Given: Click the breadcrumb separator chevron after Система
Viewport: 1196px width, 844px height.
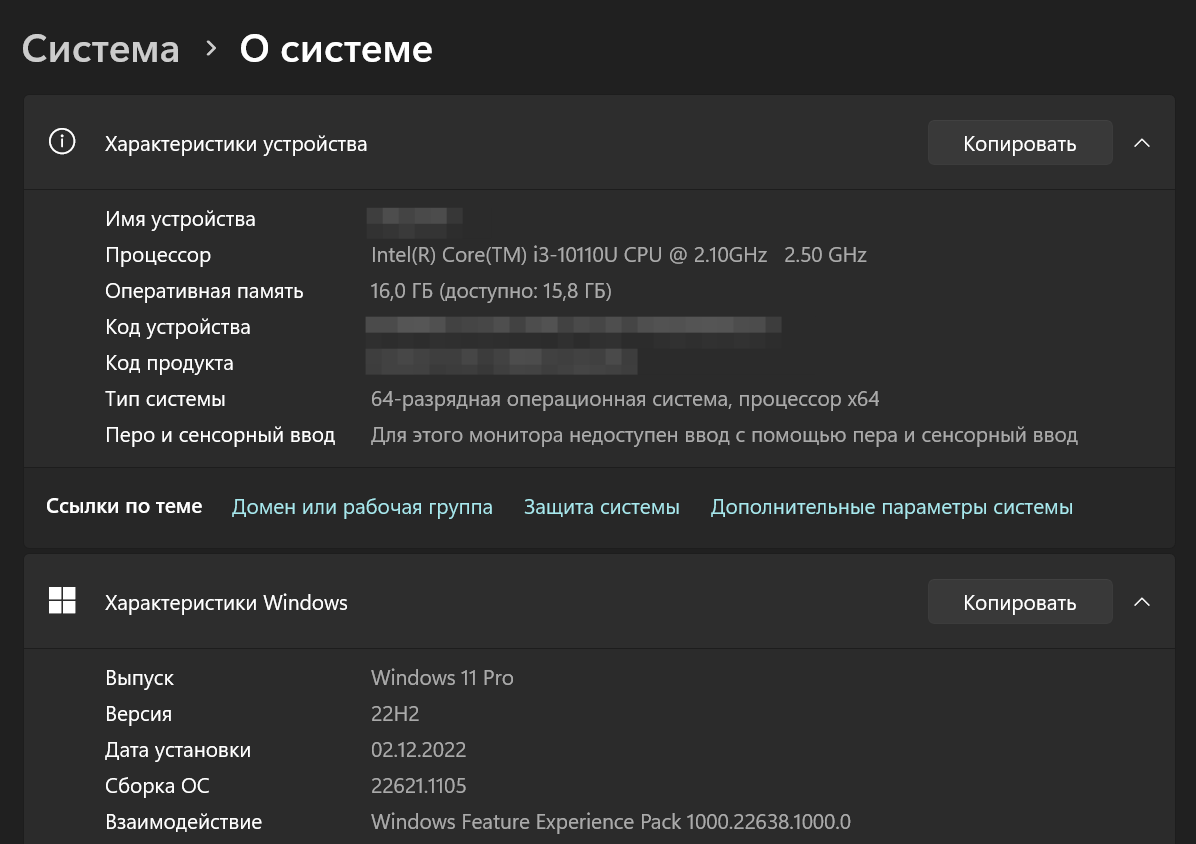Looking at the screenshot, I should (211, 50).
